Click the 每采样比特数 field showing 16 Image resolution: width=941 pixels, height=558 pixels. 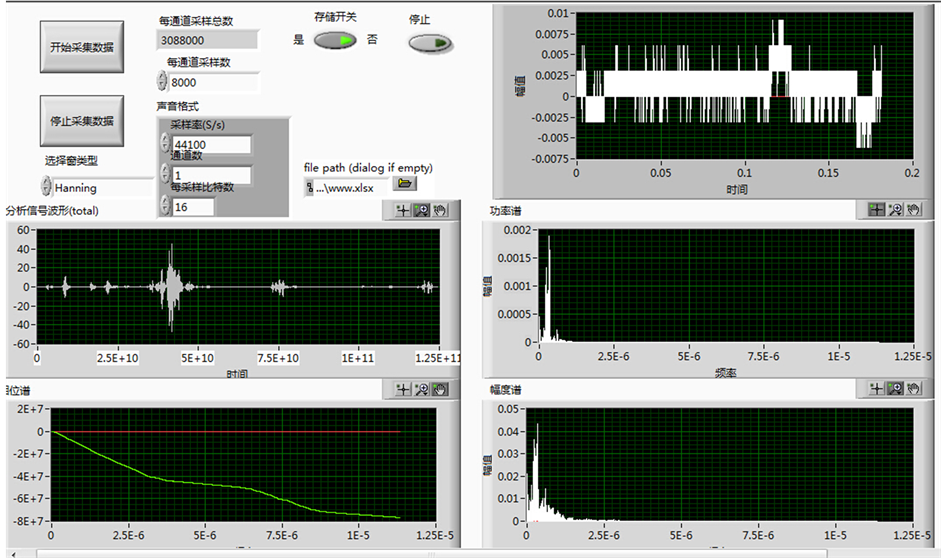193,207
